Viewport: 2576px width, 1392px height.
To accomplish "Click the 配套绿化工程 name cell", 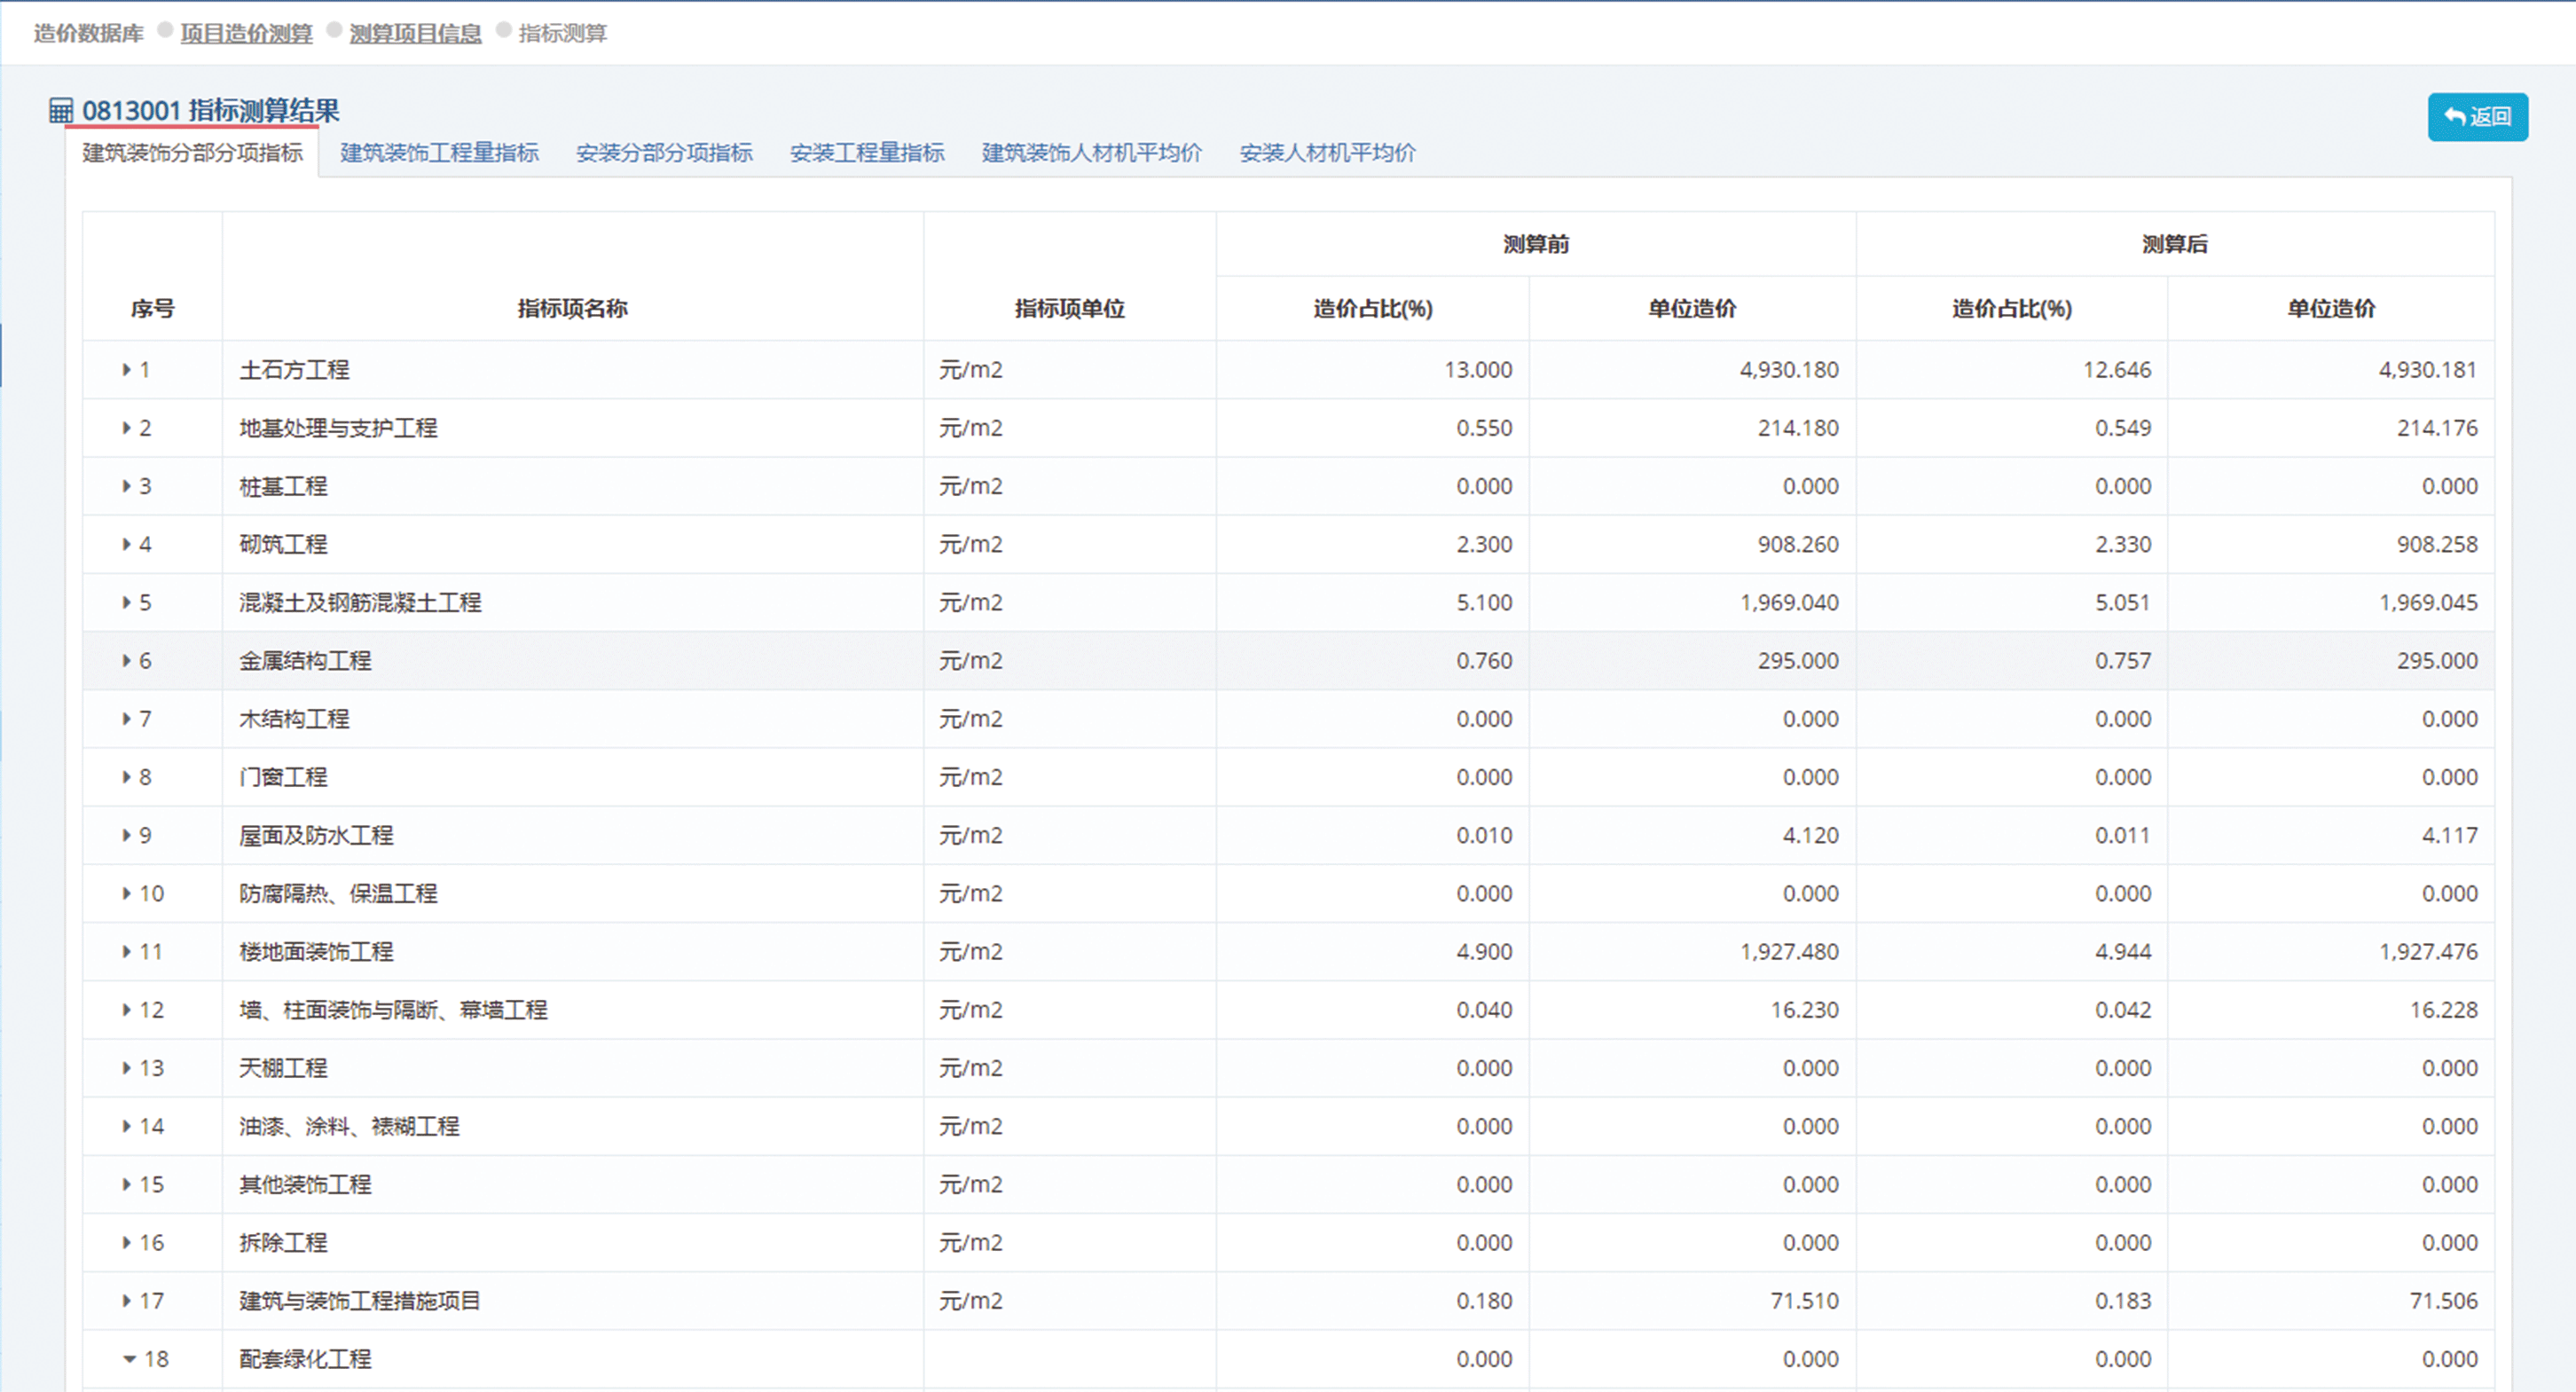I will click(572, 1359).
